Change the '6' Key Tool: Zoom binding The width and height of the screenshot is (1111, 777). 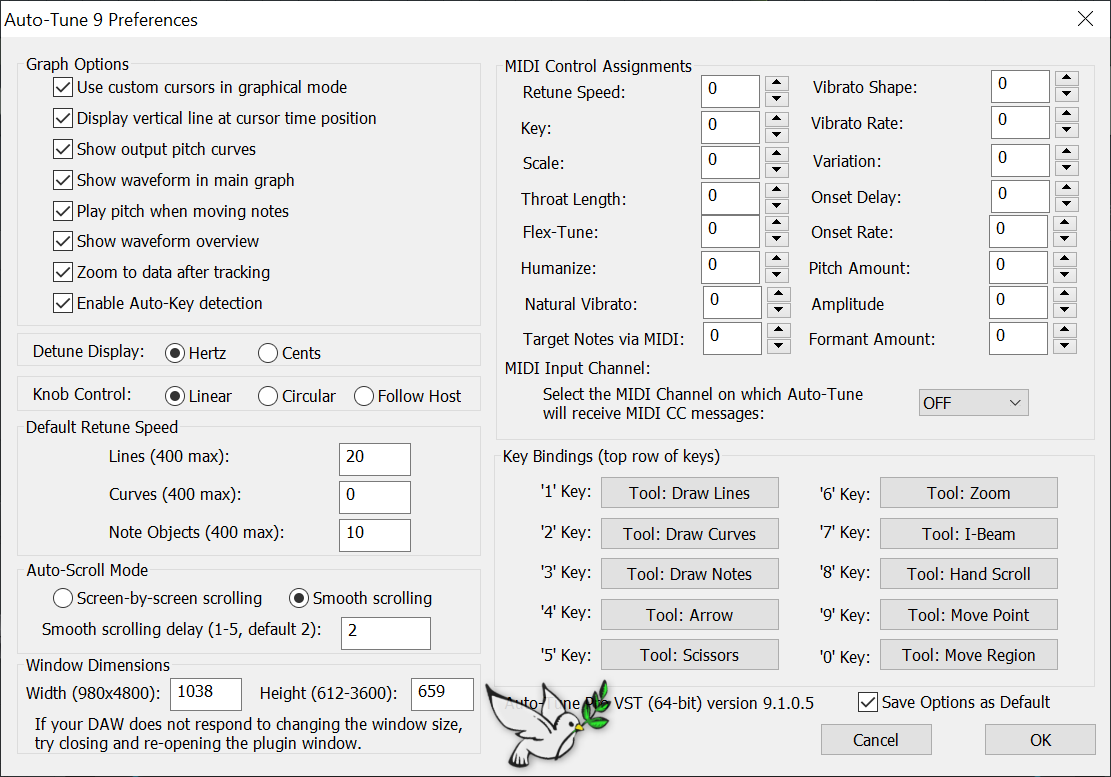click(x=969, y=493)
